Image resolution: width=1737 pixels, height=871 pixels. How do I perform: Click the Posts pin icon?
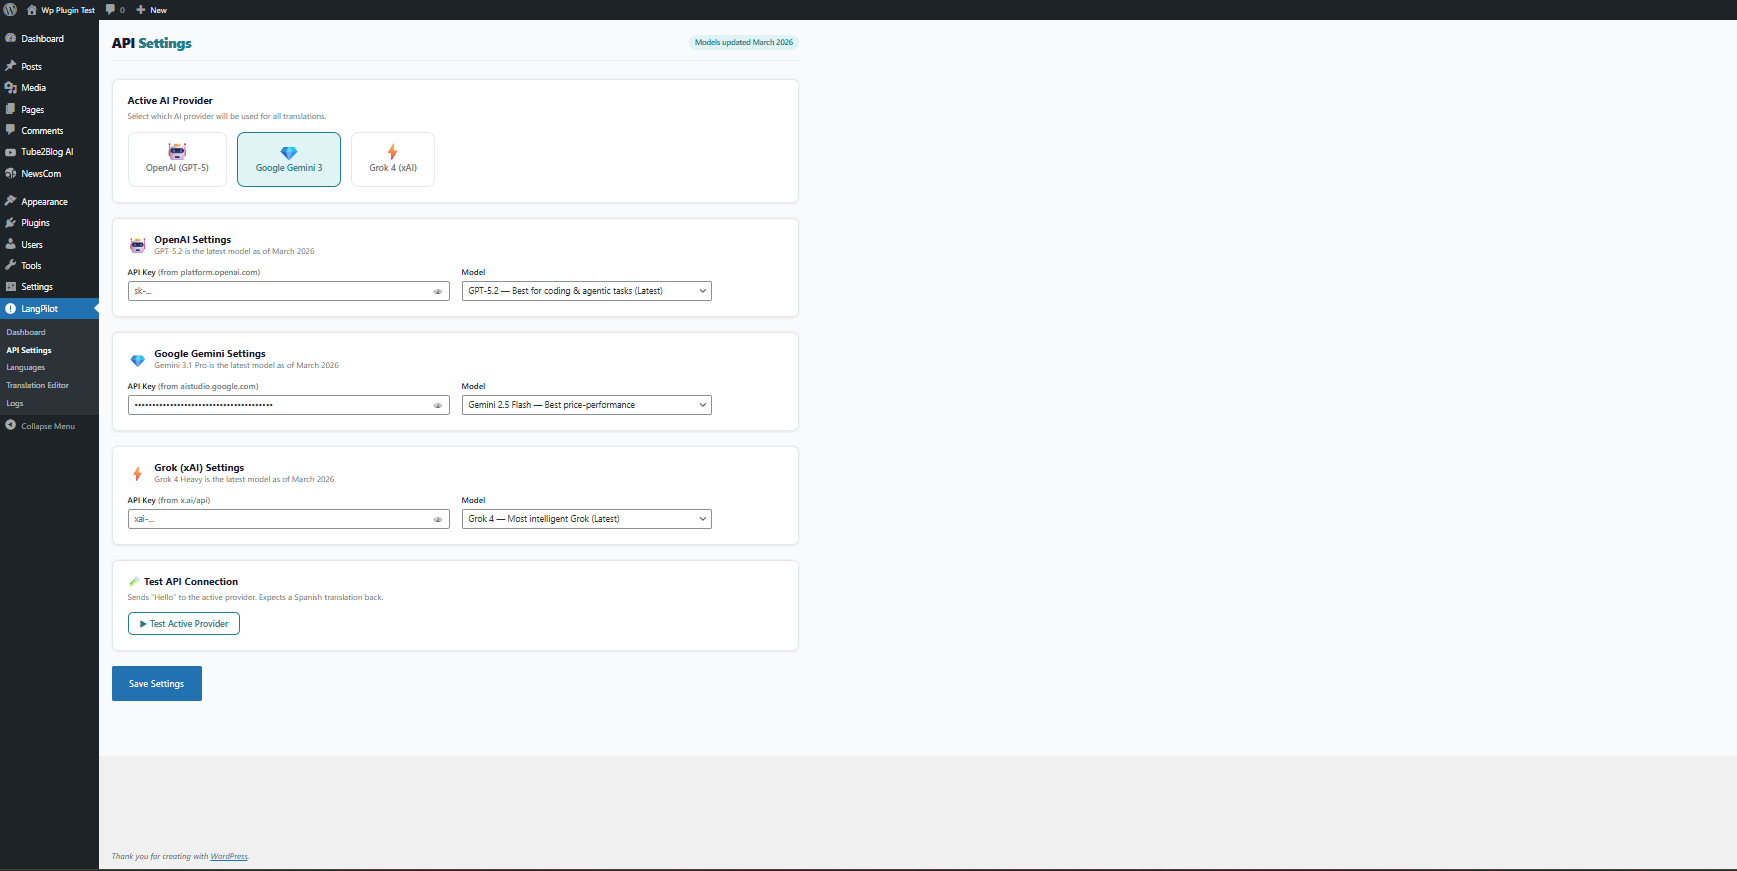click(11, 66)
